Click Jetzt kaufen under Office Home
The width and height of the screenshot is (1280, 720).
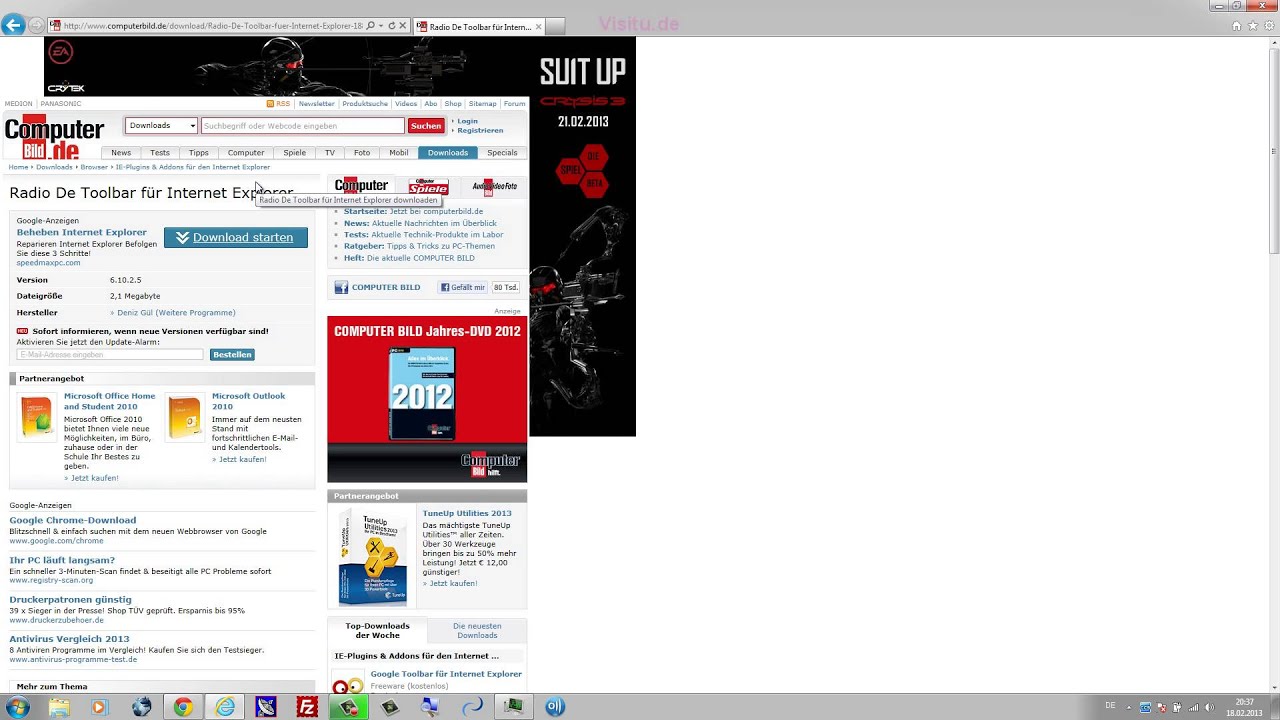pyautogui.click(x=95, y=478)
